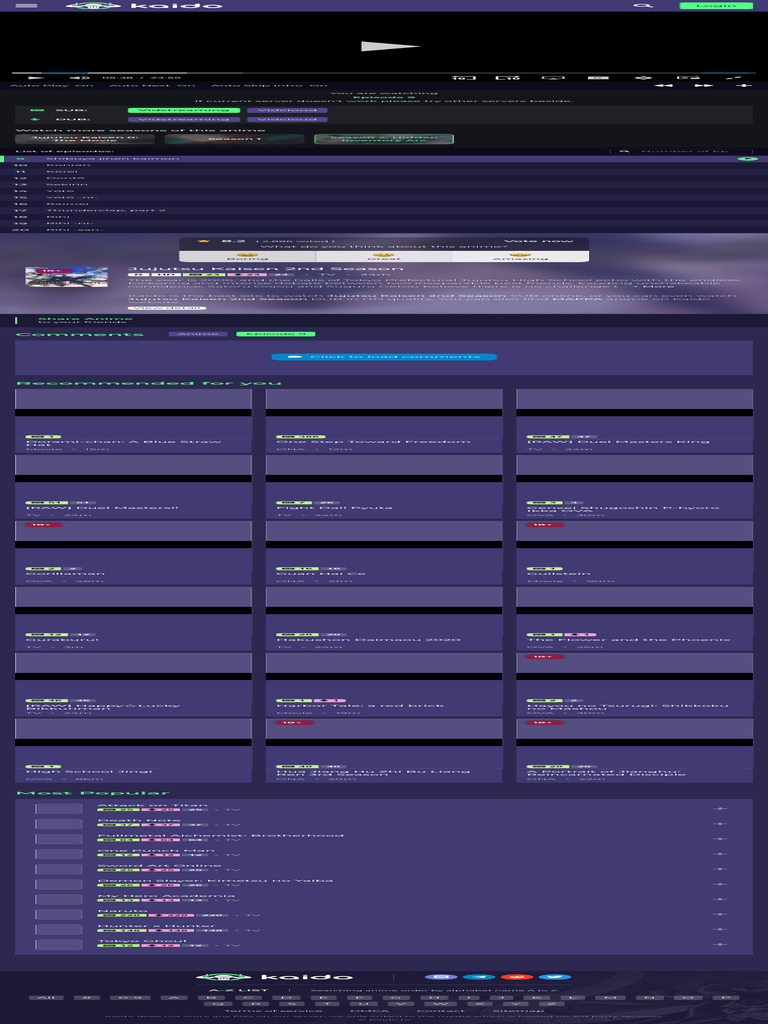Expand the description with + More
The width and height of the screenshot is (768, 1024).
656,286
